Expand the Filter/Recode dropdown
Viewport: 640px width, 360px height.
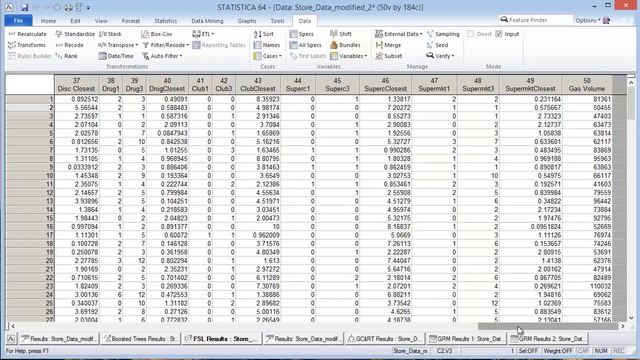[x=187, y=45]
